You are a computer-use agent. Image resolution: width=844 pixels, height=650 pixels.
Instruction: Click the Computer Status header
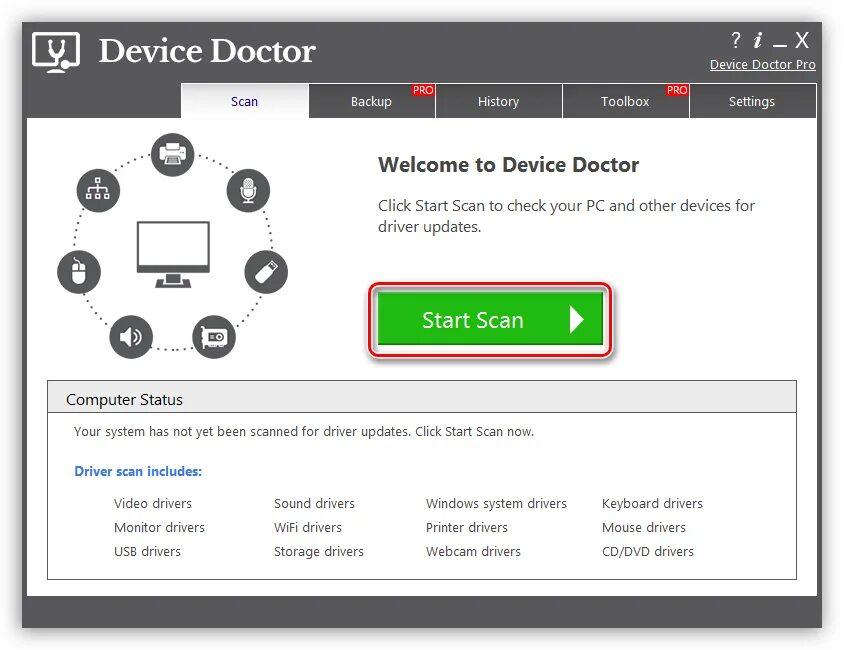click(x=422, y=398)
